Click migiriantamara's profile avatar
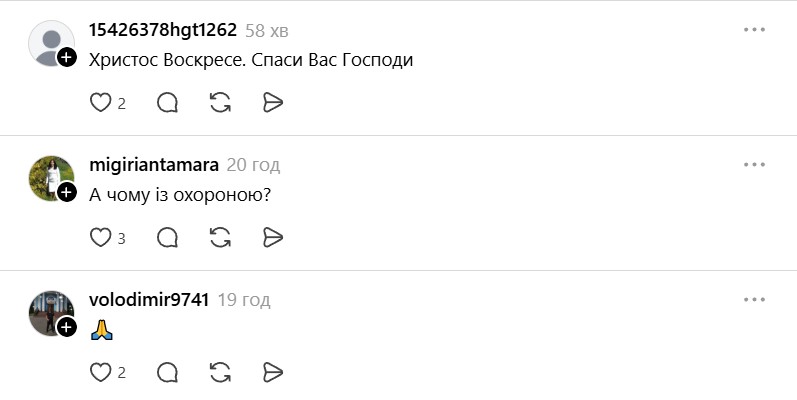Screen dimensions: 797x400 pos(50,177)
